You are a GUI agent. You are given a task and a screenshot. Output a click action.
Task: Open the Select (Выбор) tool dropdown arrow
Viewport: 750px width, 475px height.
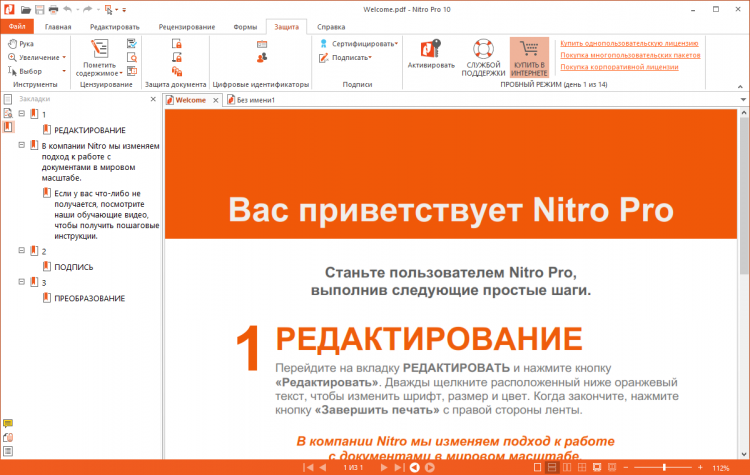64,71
